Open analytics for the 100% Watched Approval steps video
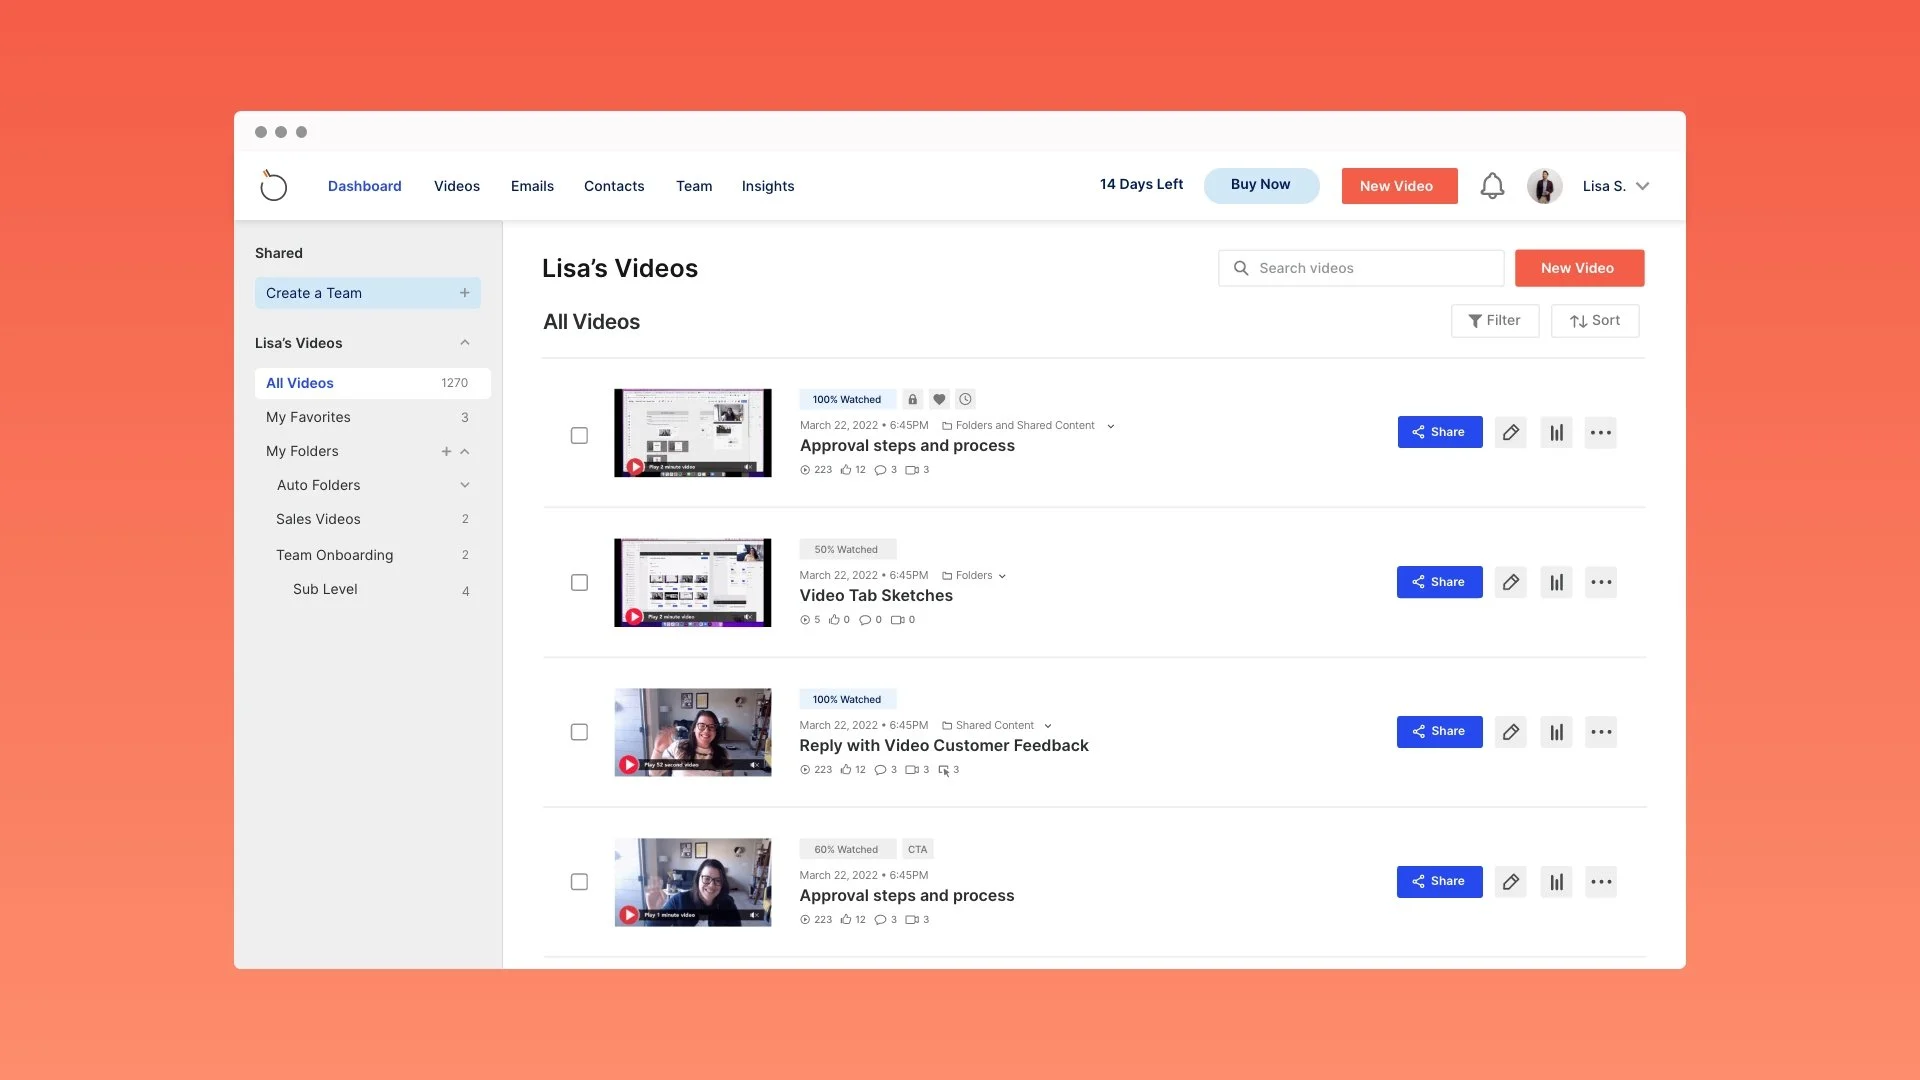This screenshot has height=1080, width=1920. pos(1556,433)
